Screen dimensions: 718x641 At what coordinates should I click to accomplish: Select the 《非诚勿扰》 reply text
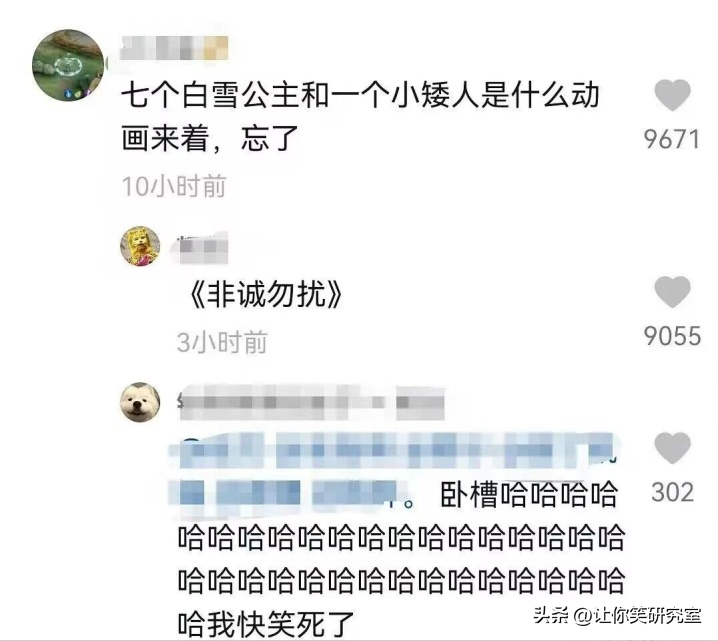pos(266,294)
